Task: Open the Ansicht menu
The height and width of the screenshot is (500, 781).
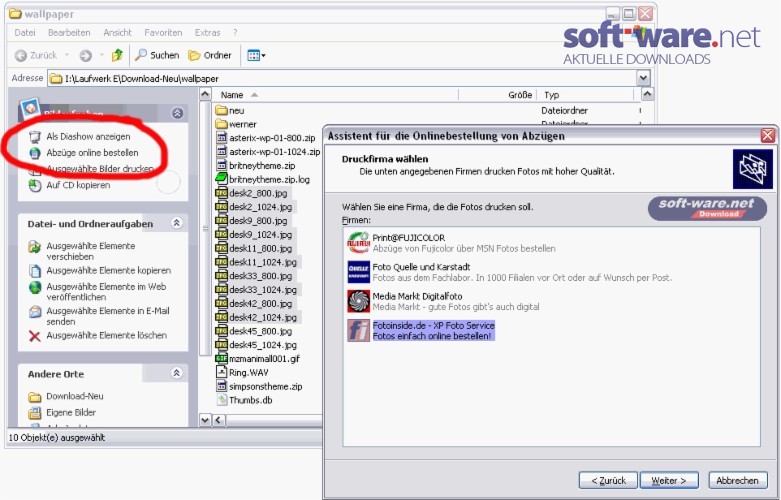Action: click(118, 32)
